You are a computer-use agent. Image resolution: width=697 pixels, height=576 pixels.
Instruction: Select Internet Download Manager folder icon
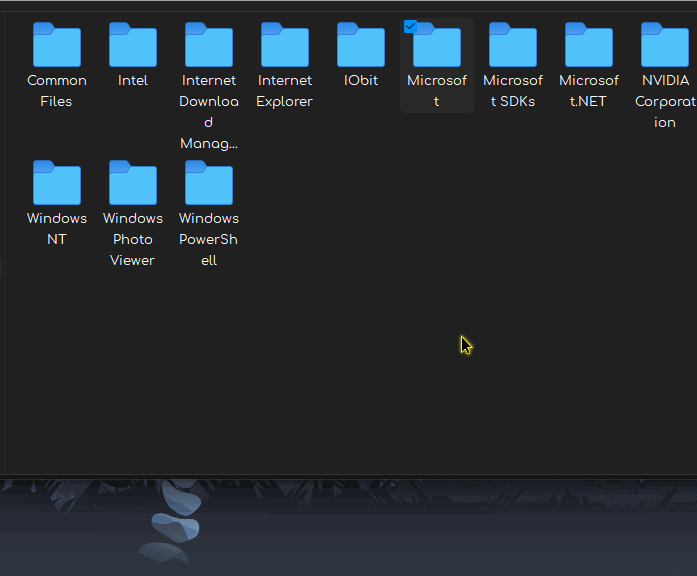pyautogui.click(x=209, y=44)
